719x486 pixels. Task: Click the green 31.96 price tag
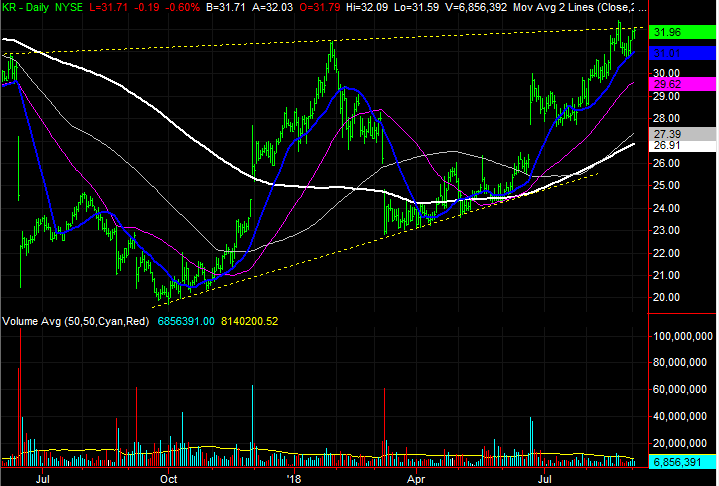pyautogui.click(x=682, y=32)
